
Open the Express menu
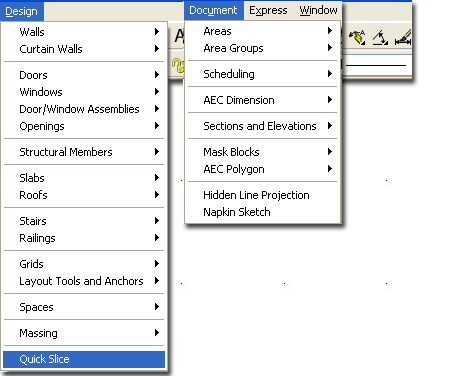268,11
